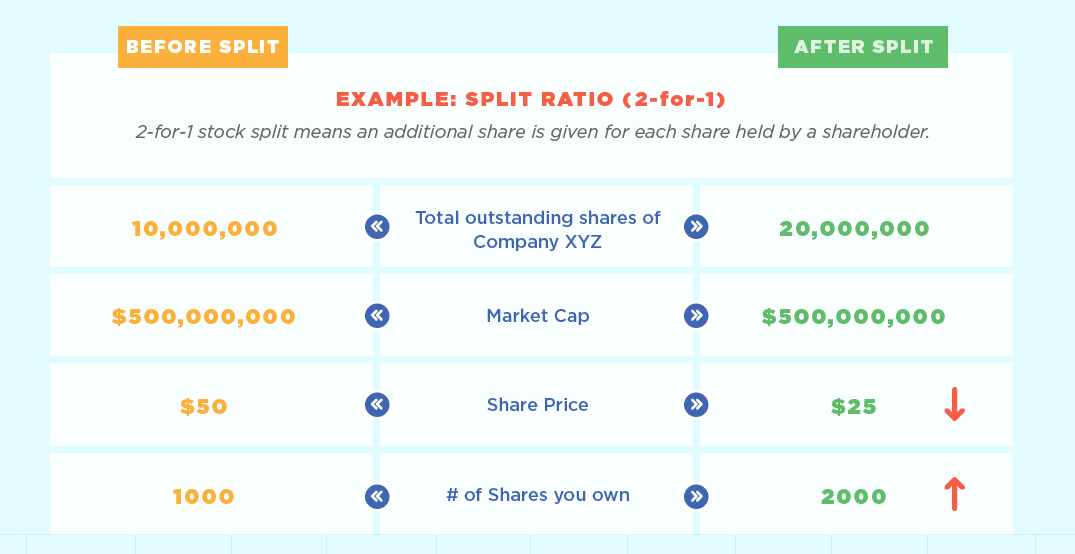Select the BEFORE SPLIT orange label
Viewport: 1075px width, 554px height.
tap(203, 47)
